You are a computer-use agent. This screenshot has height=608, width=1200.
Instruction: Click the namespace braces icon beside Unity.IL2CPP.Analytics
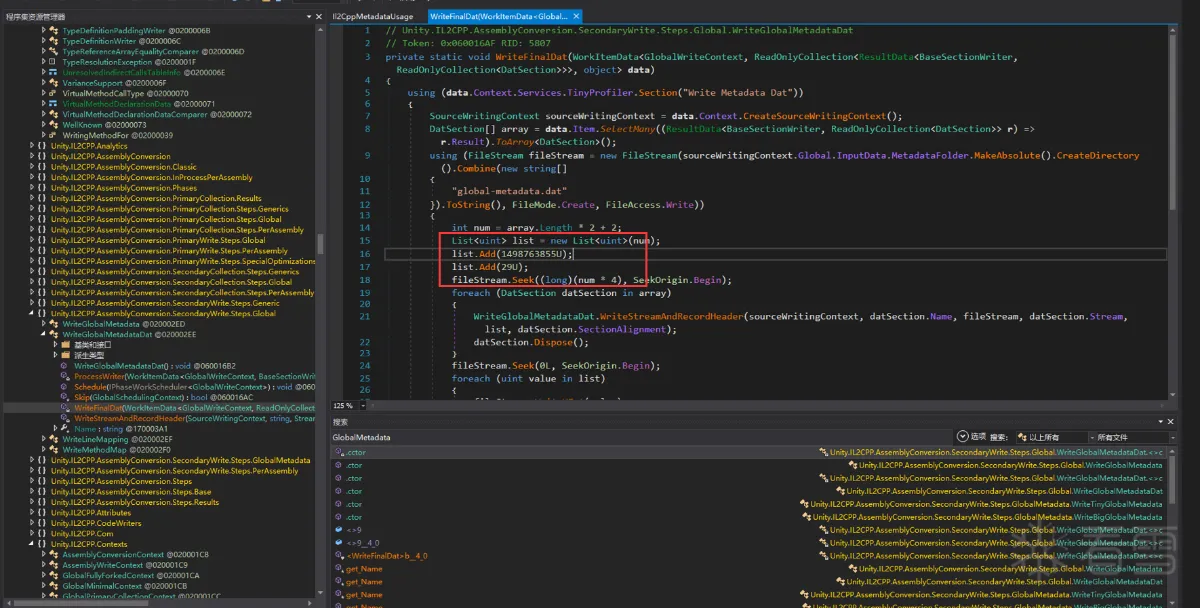(42, 146)
